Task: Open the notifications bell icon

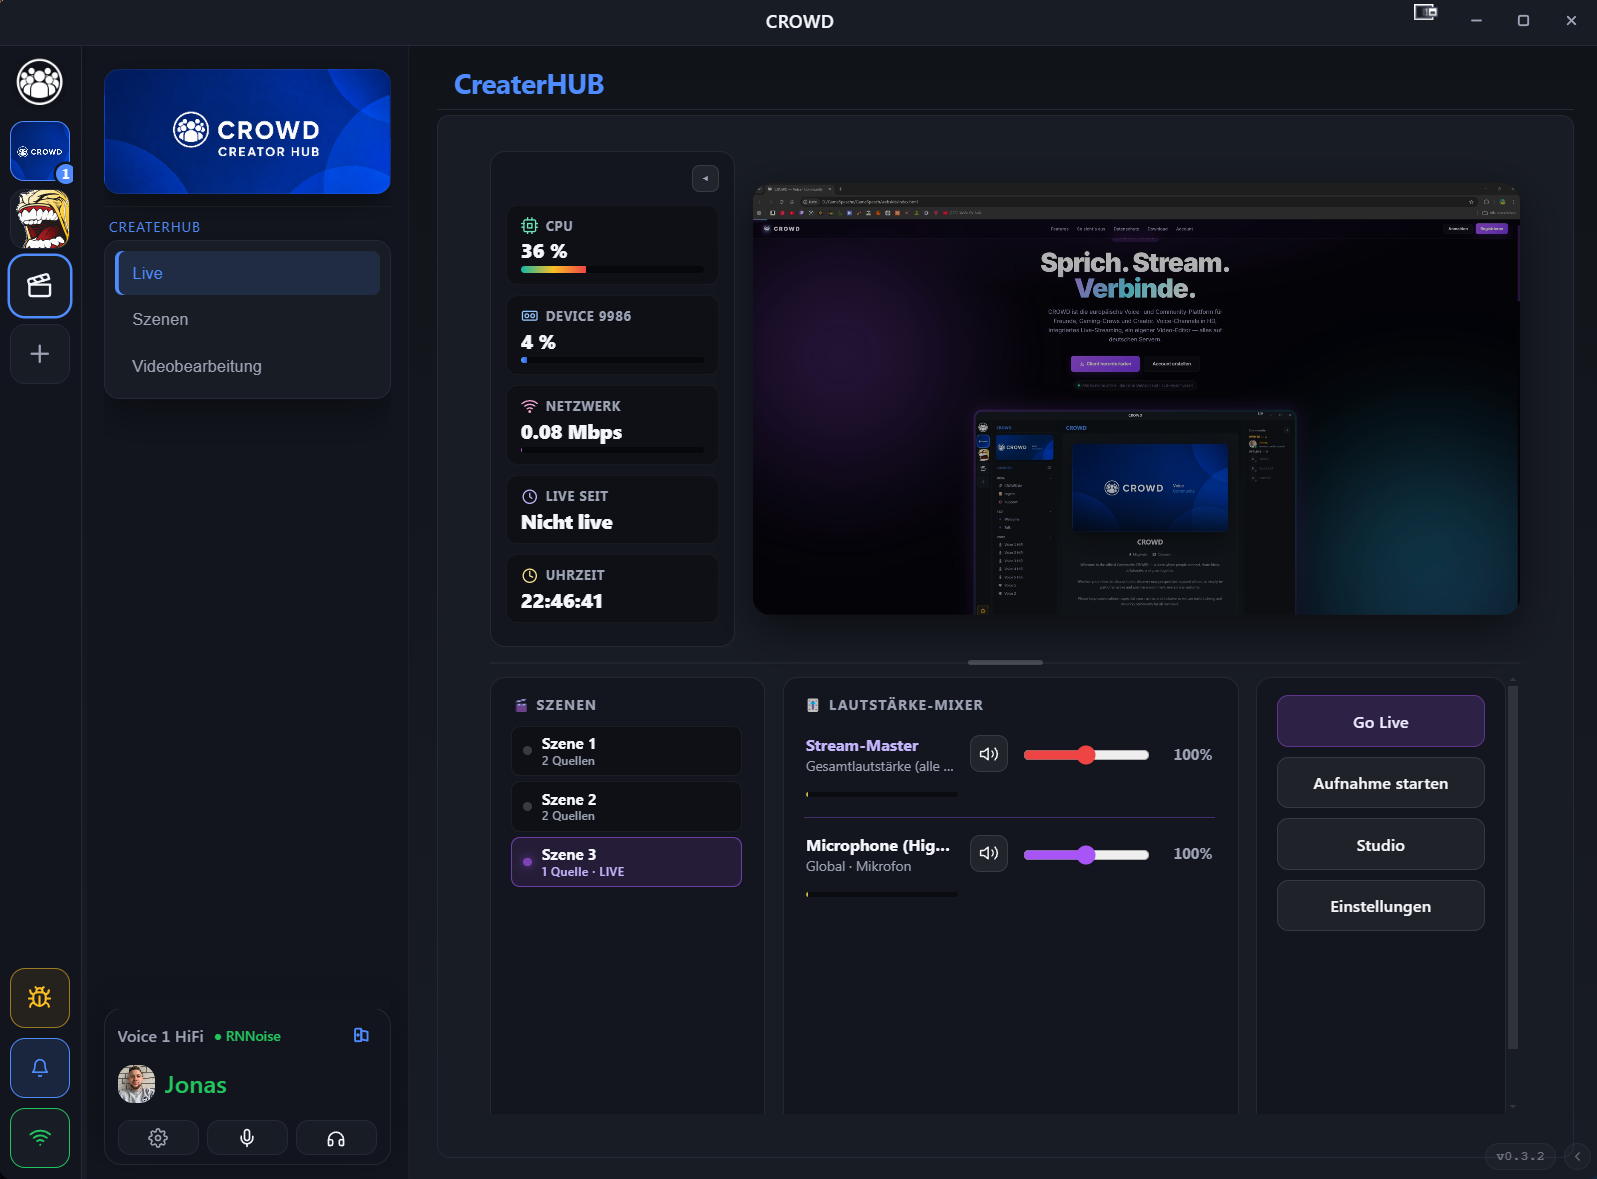Action: click(40, 1067)
